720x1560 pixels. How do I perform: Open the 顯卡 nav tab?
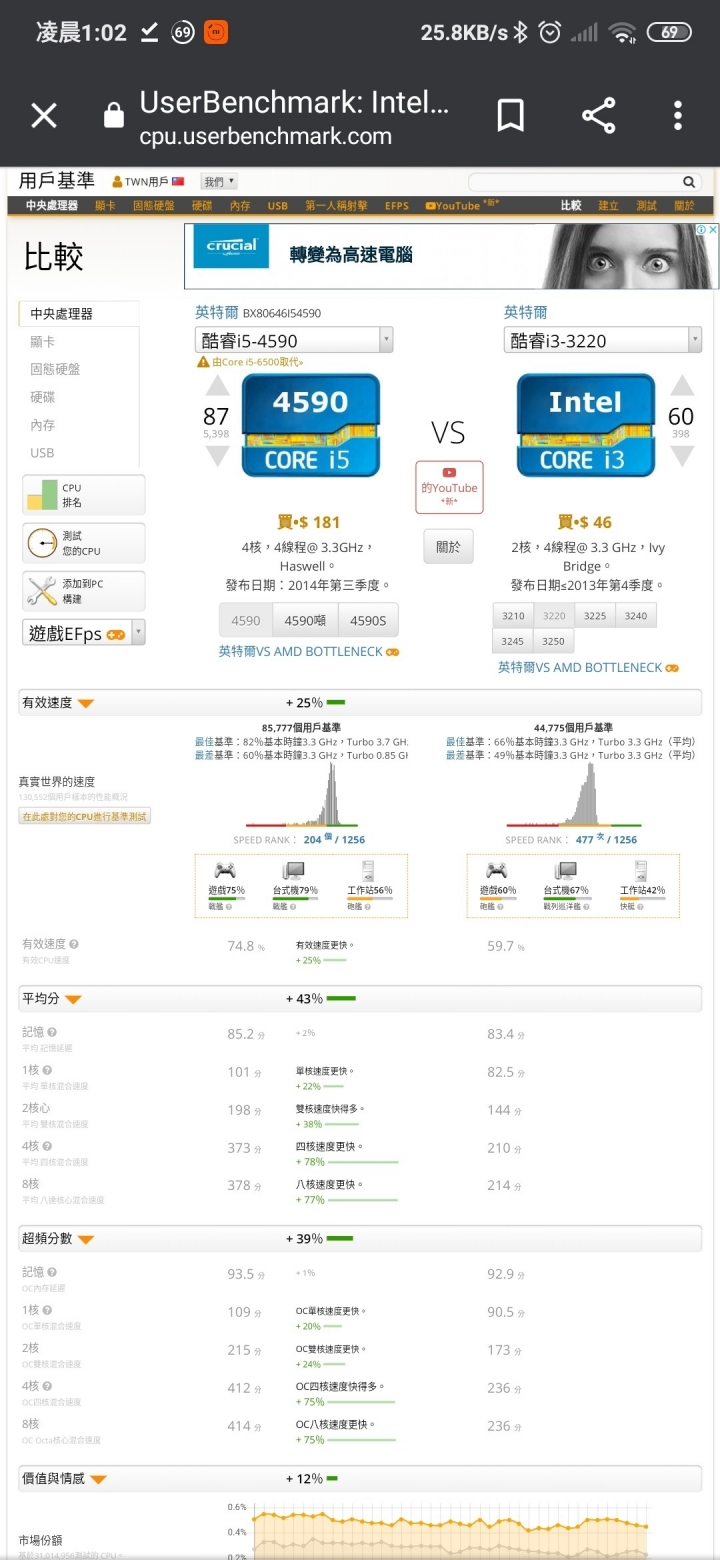point(105,205)
